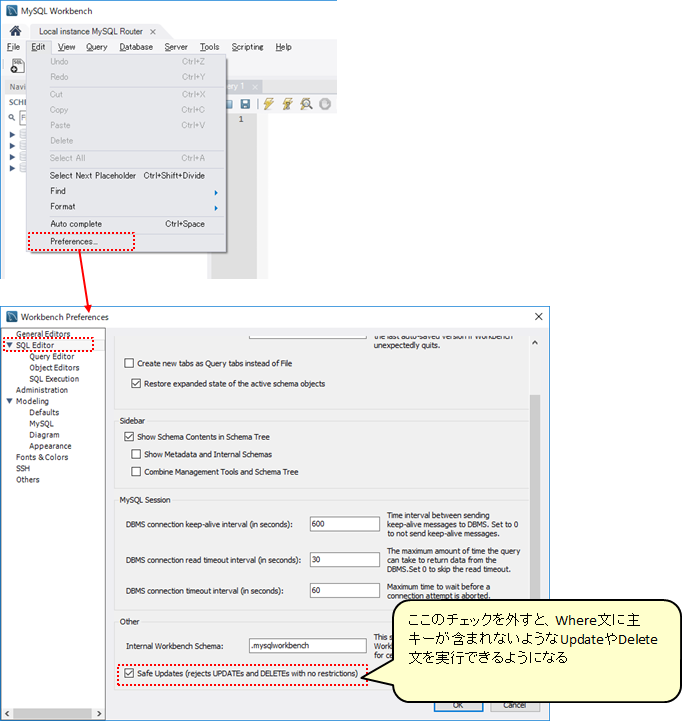Image resolution: width=682 pixels, height=721 pixels.
Task: Uncheck the Safe Updates checkbox
Action: [x=129, y=673]
